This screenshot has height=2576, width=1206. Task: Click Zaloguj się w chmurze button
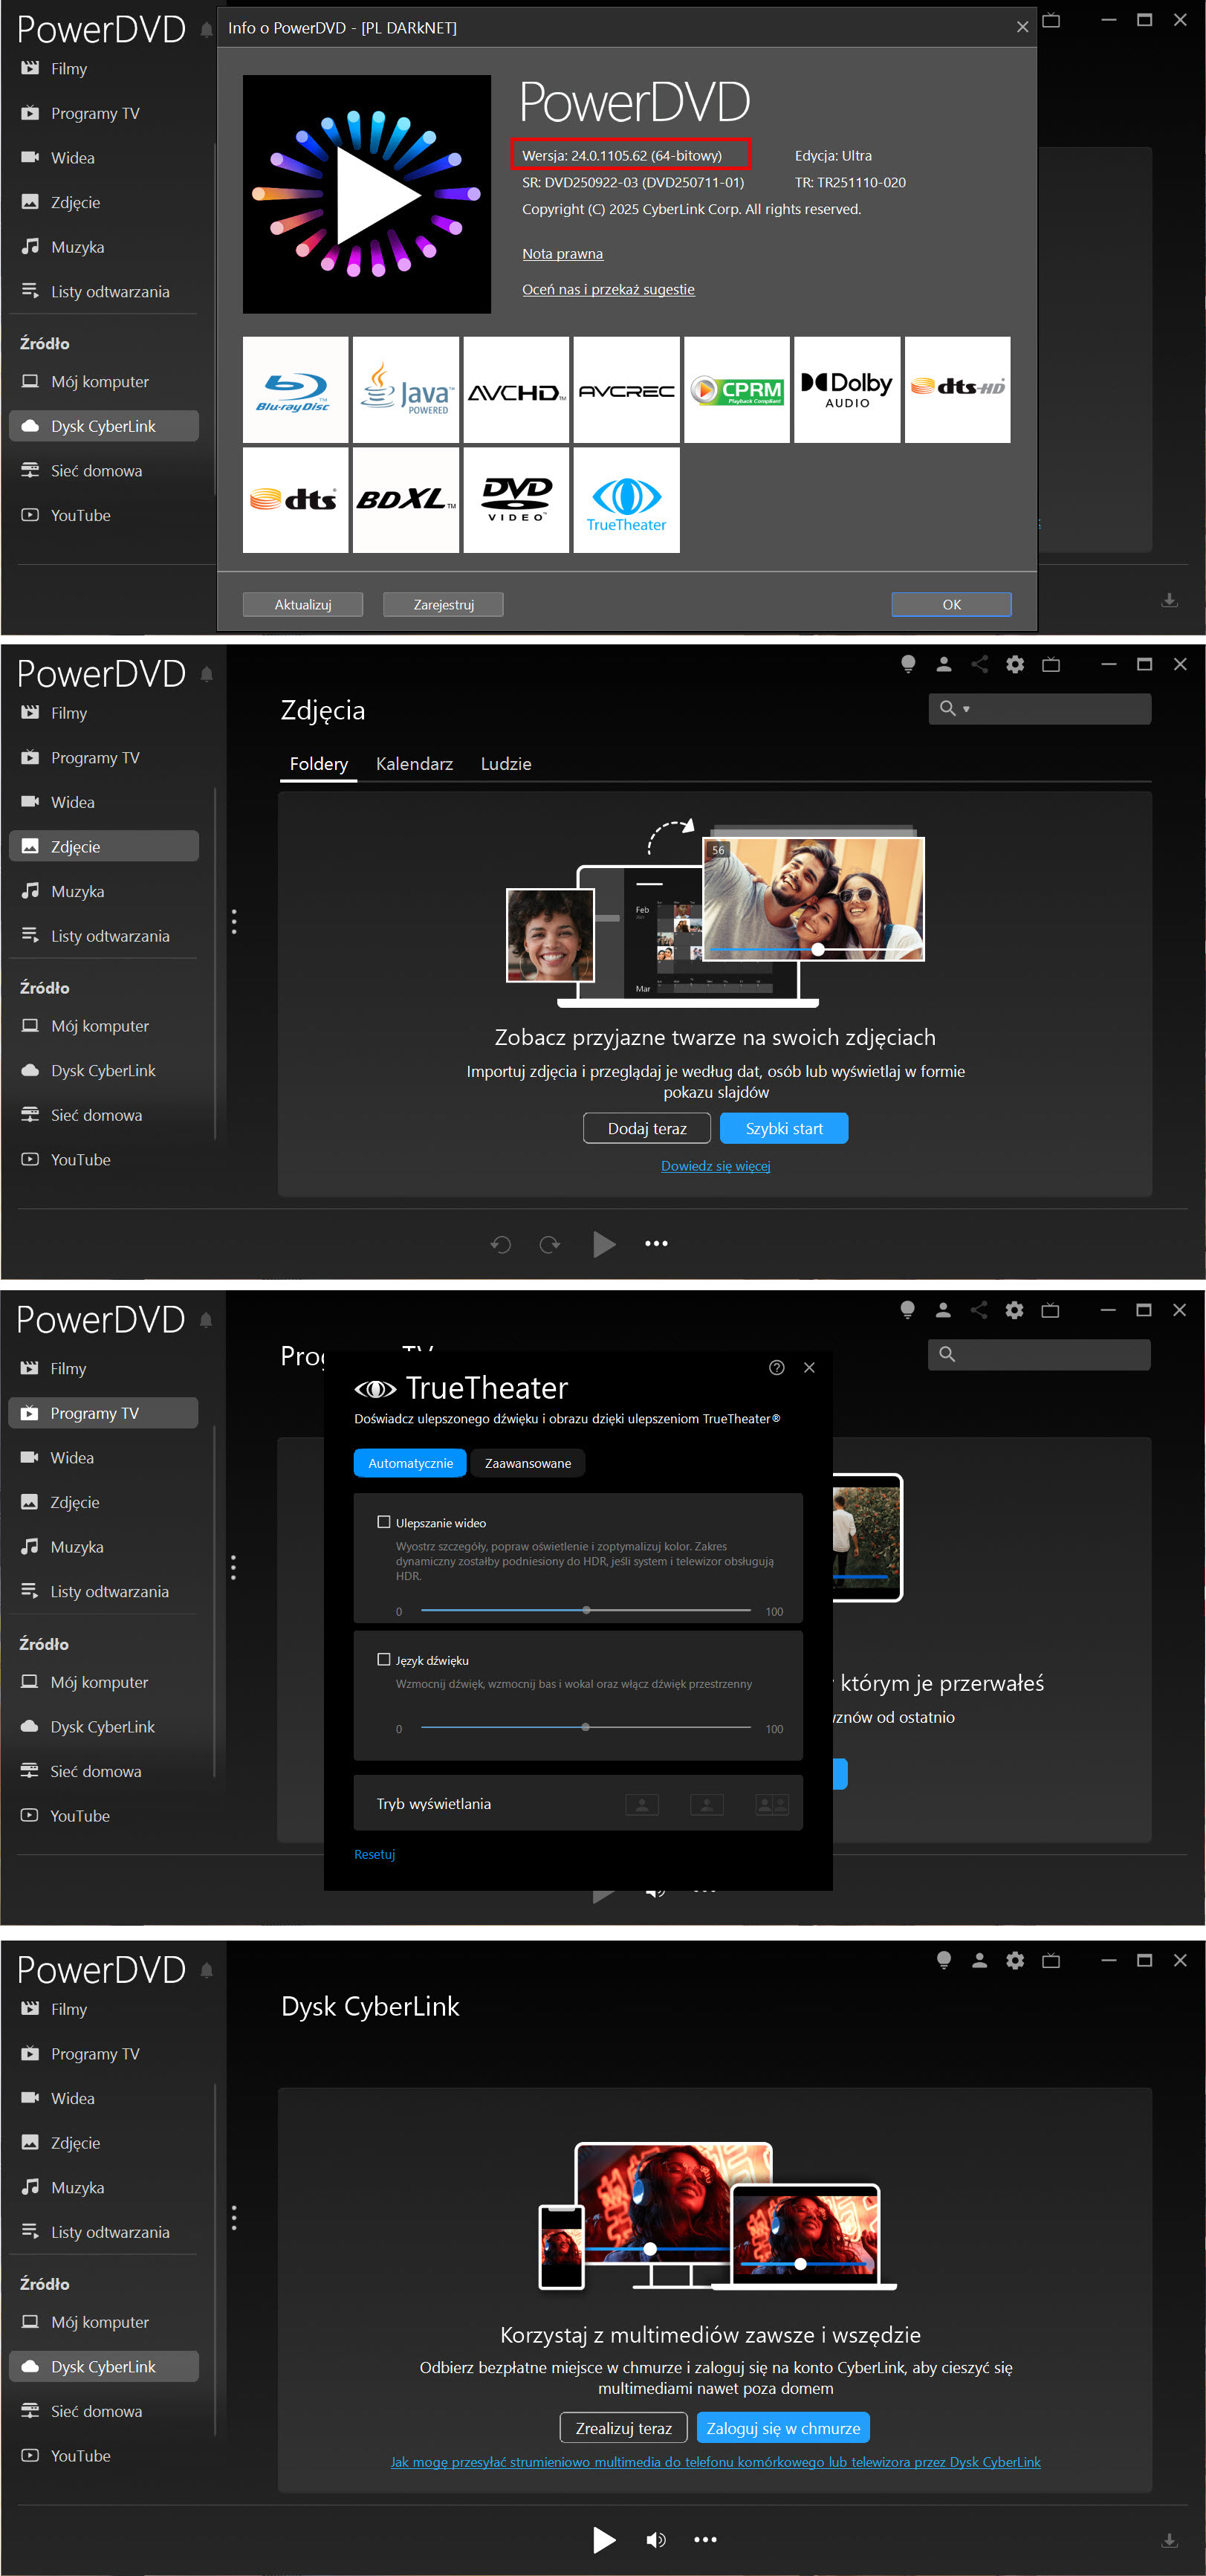(783, 2428)
